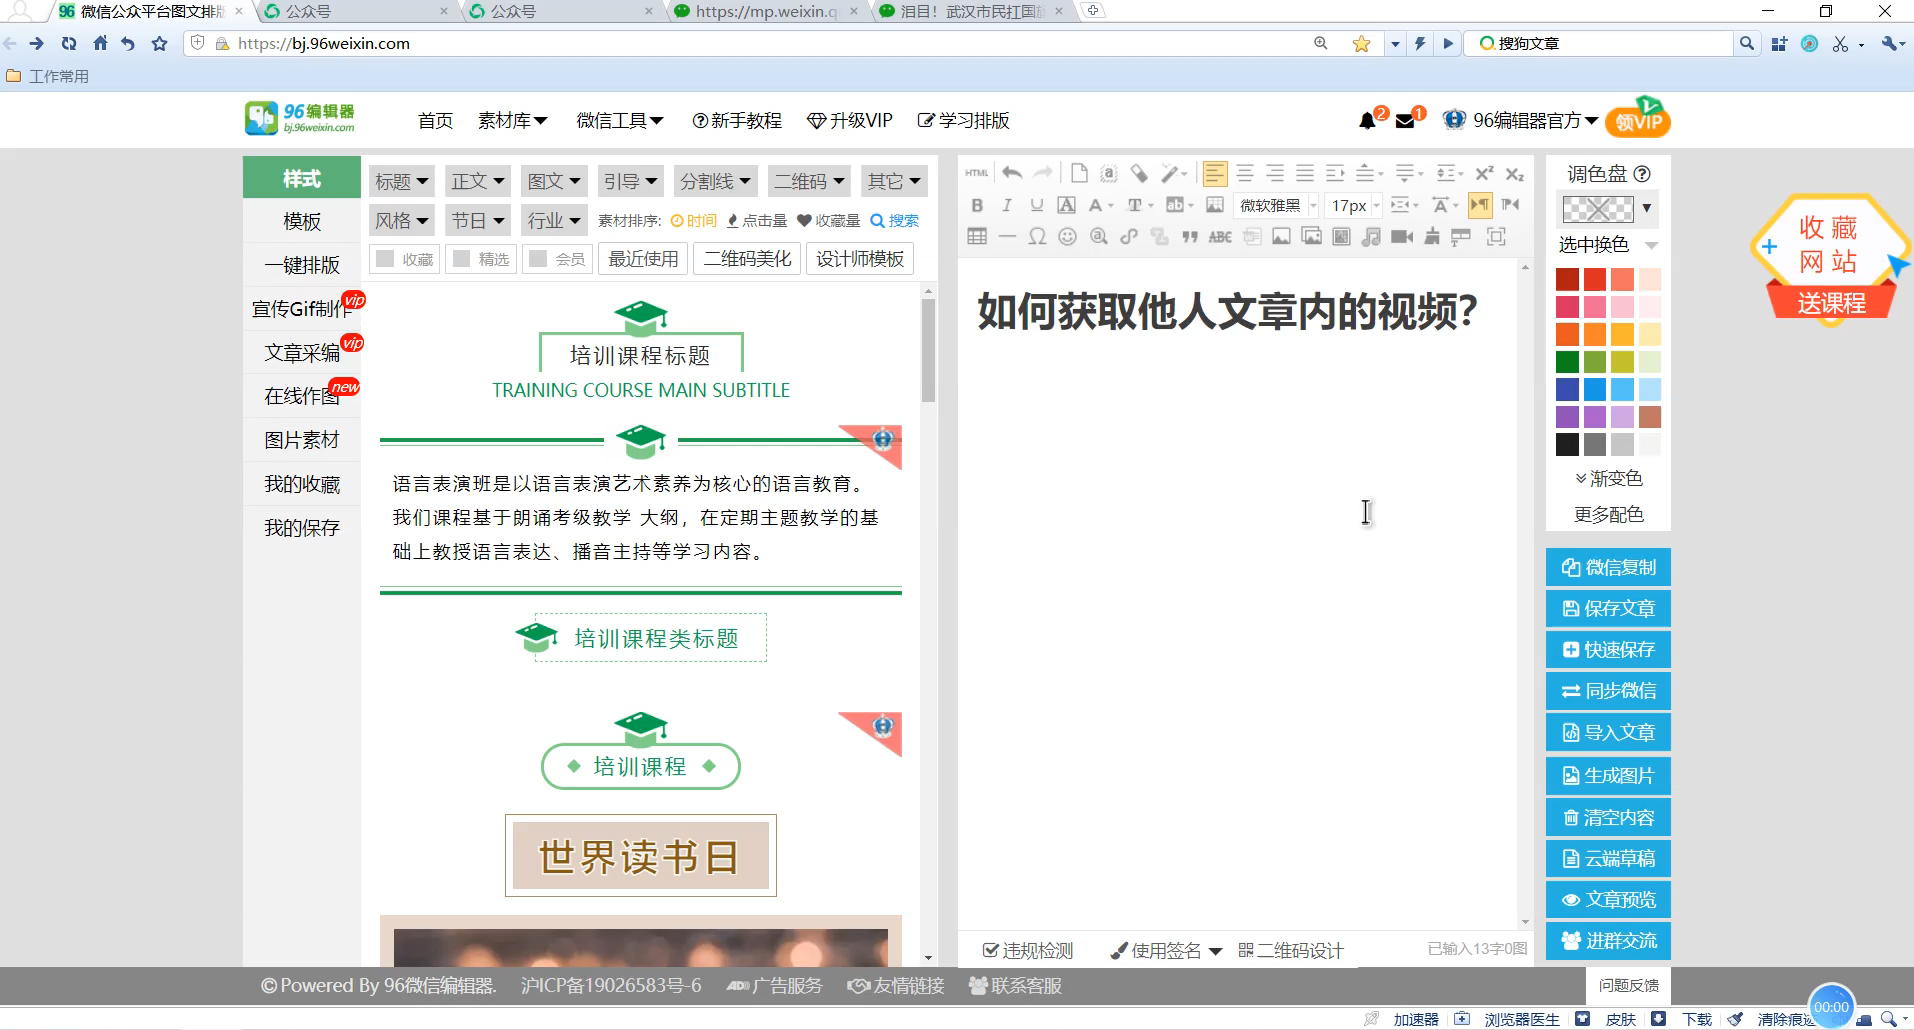
Task: Toggle HTML source mode in editor
Action: coord(976,173)
